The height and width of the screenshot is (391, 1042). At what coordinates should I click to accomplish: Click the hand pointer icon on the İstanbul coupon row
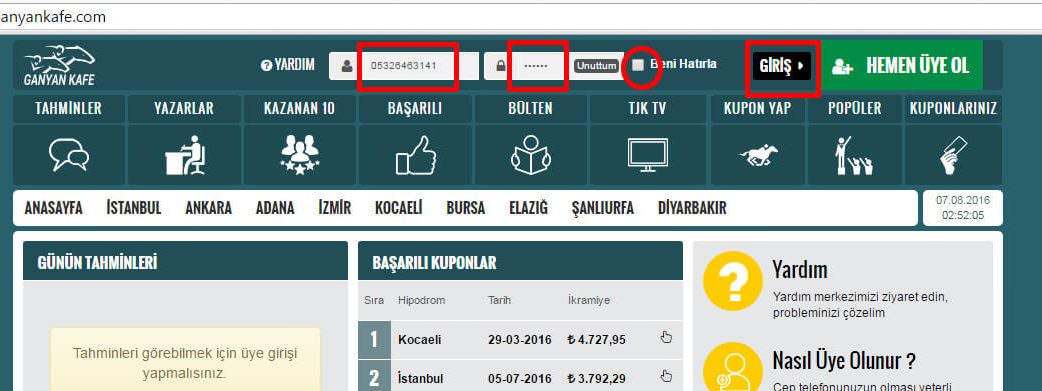[x=666, y=376]
